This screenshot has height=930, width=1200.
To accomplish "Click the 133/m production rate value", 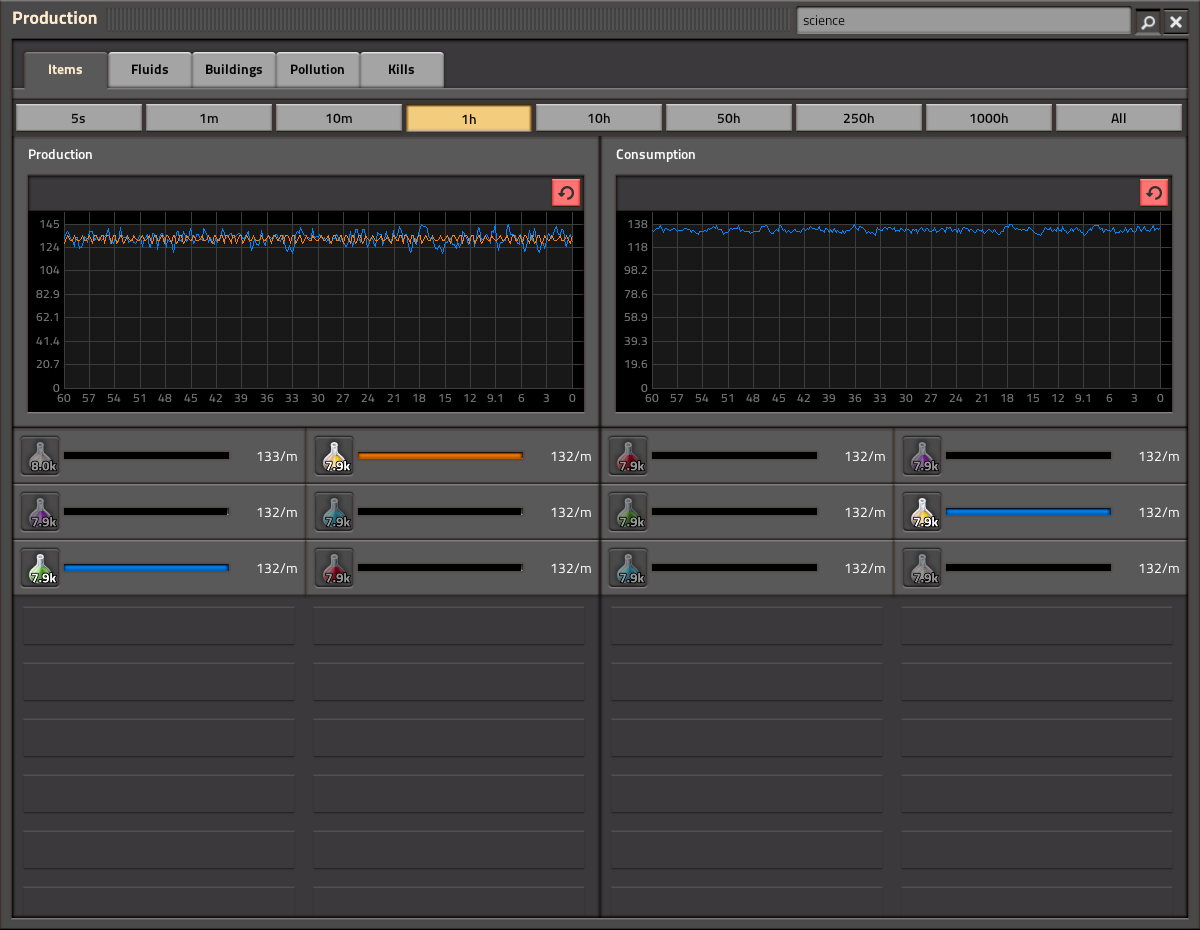I will [277, 456].
